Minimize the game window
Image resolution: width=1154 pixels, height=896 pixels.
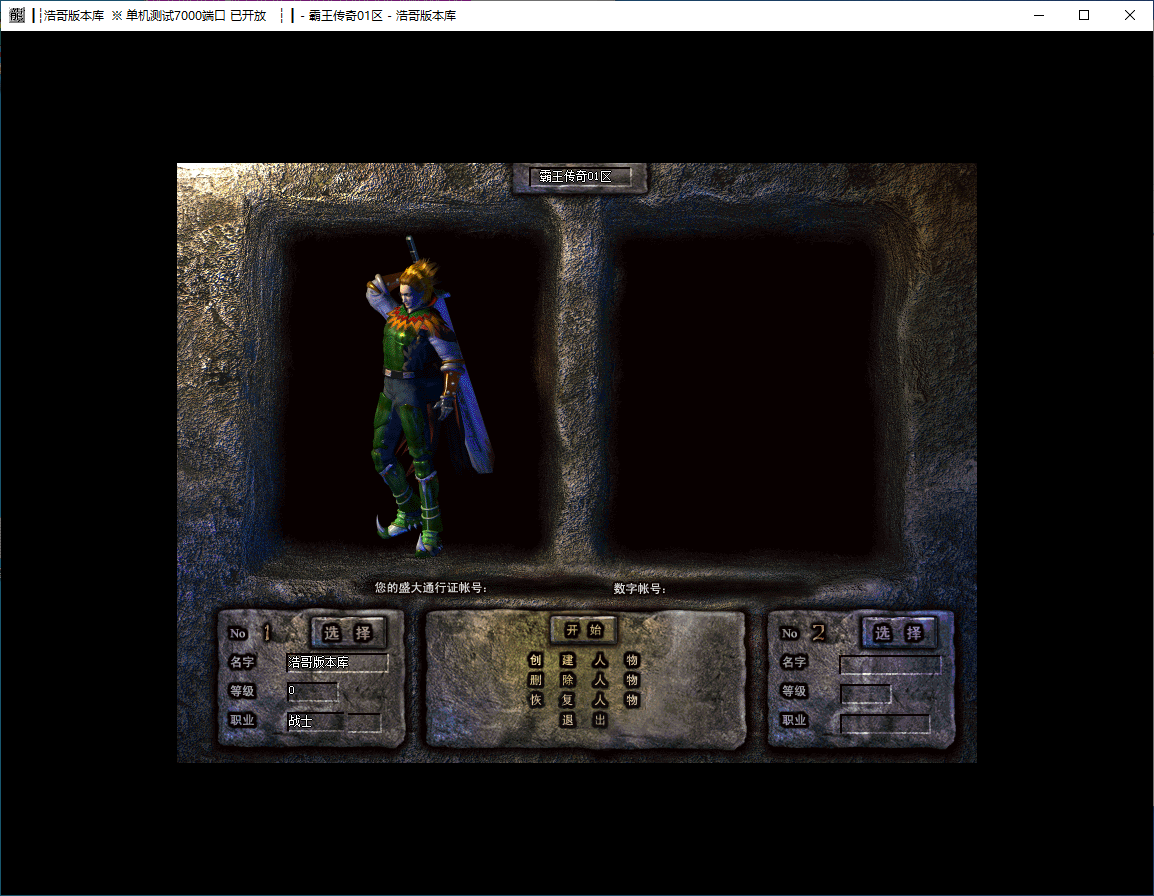pyautogui.click(x=1038, y=15)
